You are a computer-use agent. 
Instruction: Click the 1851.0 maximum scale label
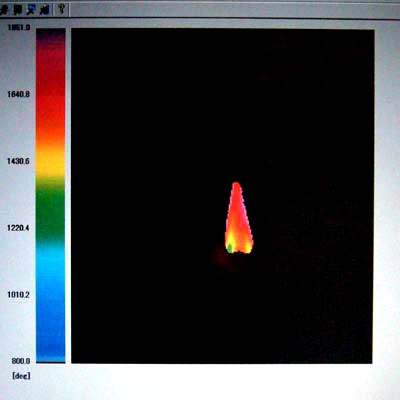coord(19,27)
